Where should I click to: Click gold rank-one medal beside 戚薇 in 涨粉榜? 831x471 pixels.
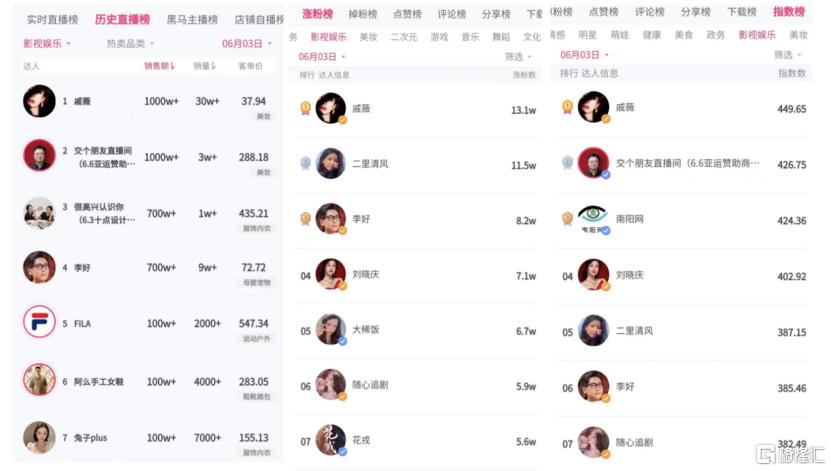coord(305,108)
